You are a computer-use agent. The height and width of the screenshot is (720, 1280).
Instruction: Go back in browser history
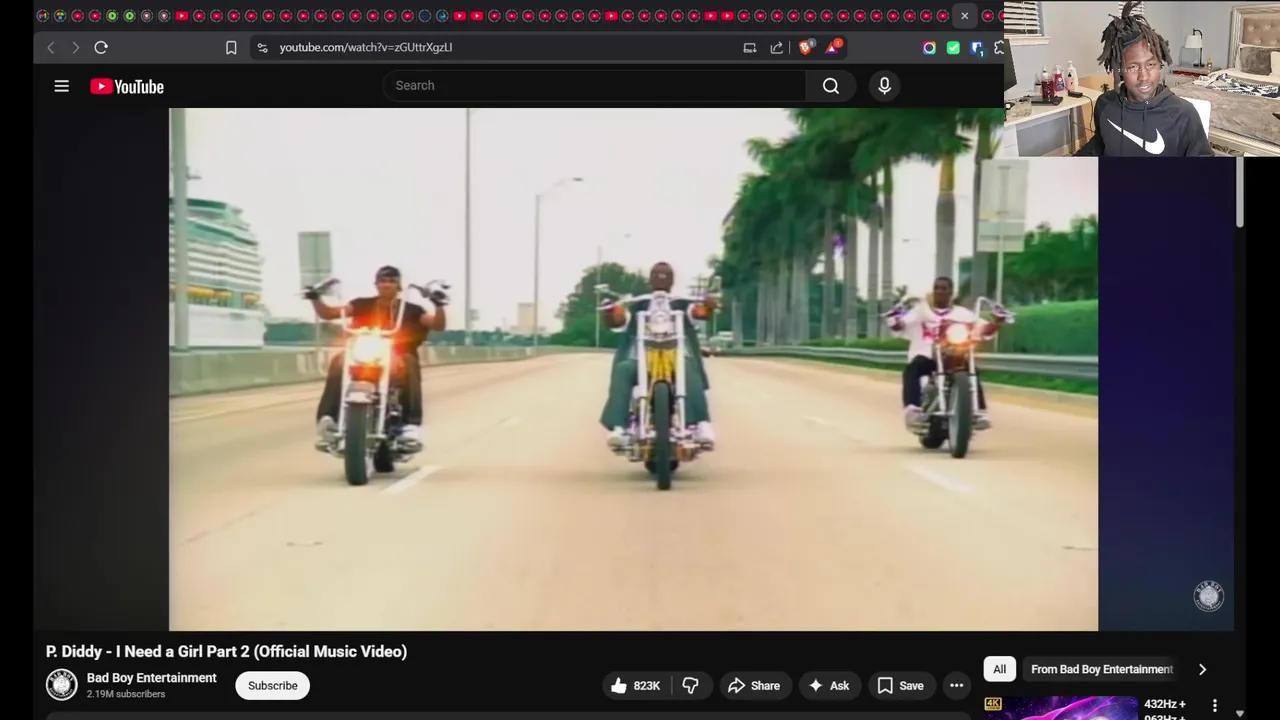51,47
